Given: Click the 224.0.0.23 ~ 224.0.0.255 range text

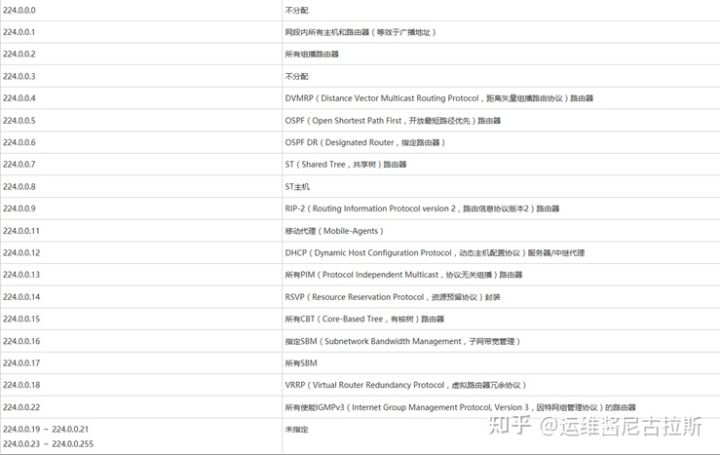Looking at the screenshot, I should [x=48, y=443].
